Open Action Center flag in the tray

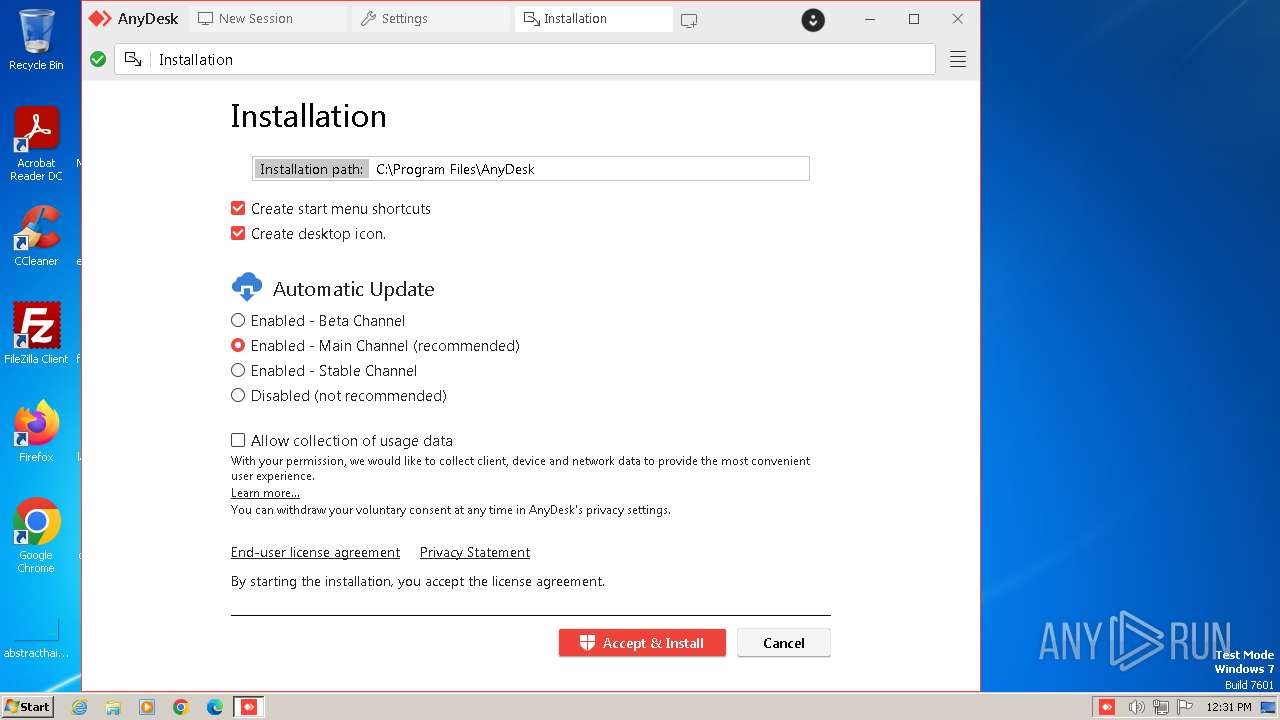click(1186, 707)
